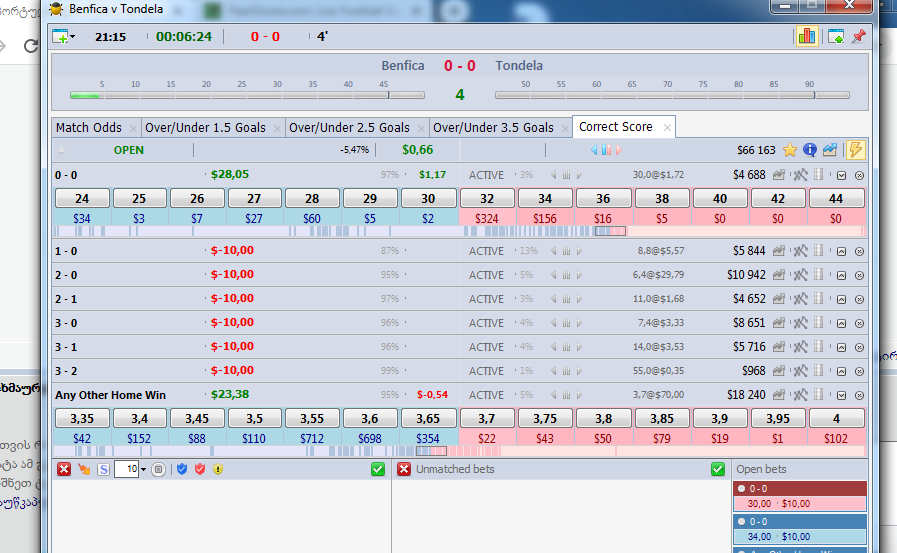897x553 pixels.
Task: Expand the 2 - 0 selection ladder
Action: point(841,275)
